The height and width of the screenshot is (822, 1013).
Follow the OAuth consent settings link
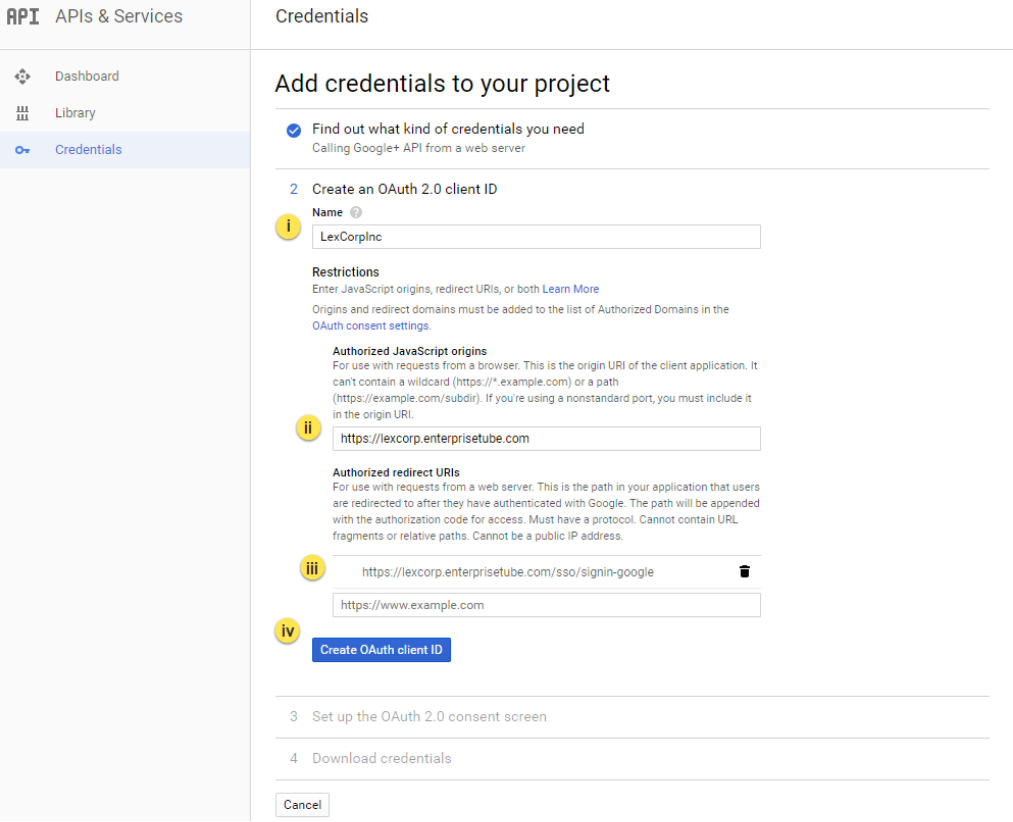pos(371,326)
